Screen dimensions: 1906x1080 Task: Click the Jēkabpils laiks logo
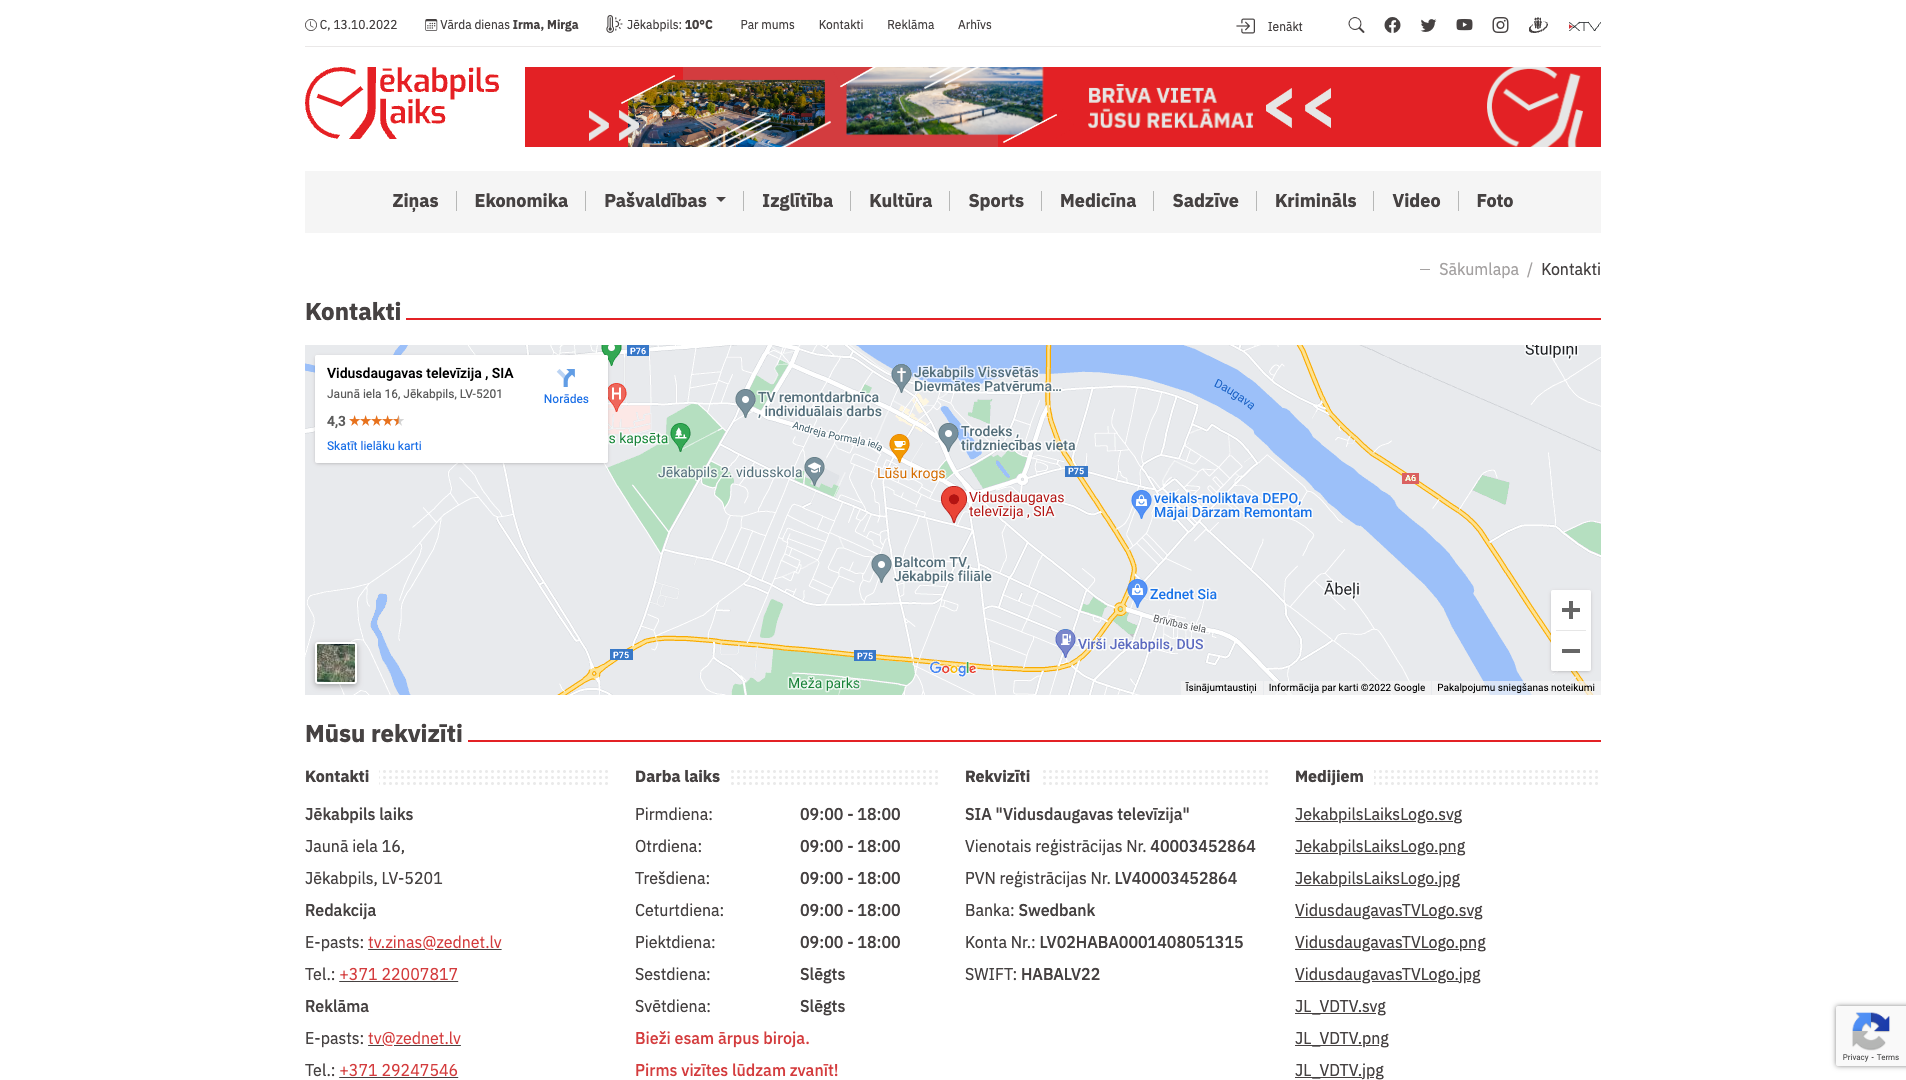pyautogui.click(x=402, y=104)
